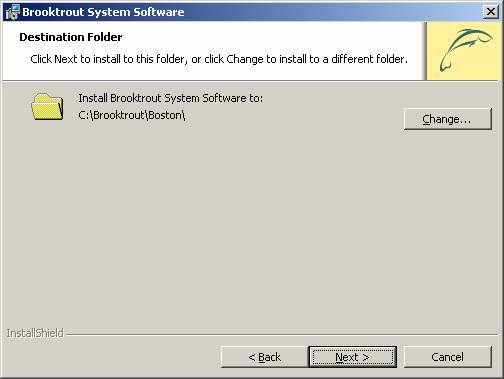This screenshot has width=504, height=379.
Task: Click the 'Install Brooktrout System Software to:' label
Action: [x=171, y=98]
